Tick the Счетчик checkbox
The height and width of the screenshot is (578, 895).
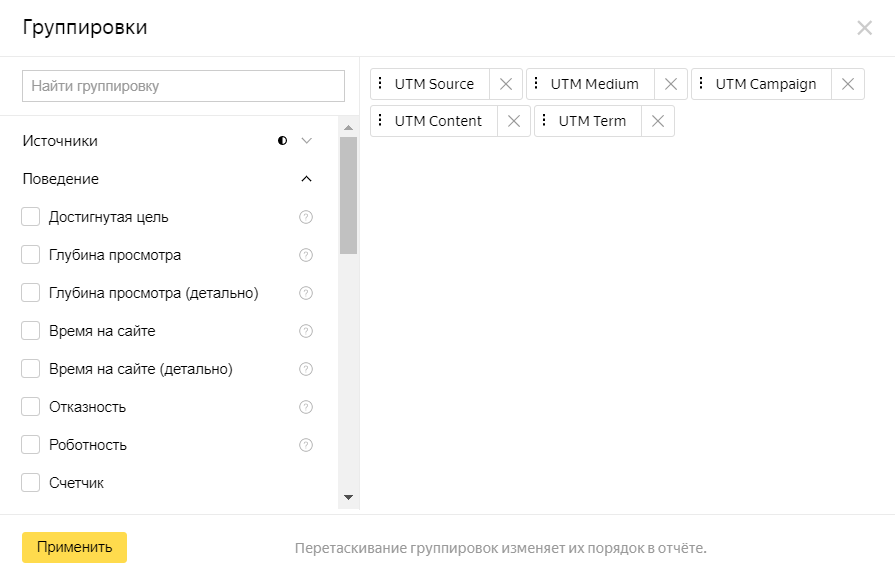point(30,482)
